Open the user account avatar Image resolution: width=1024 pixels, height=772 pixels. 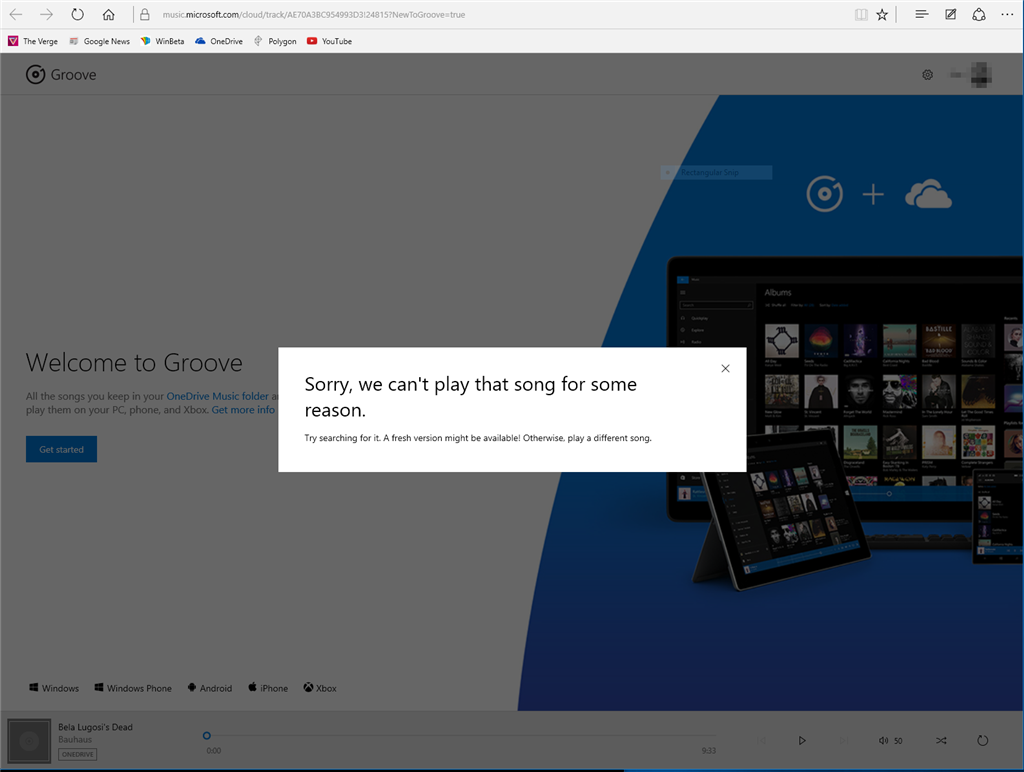pos(980,74)
